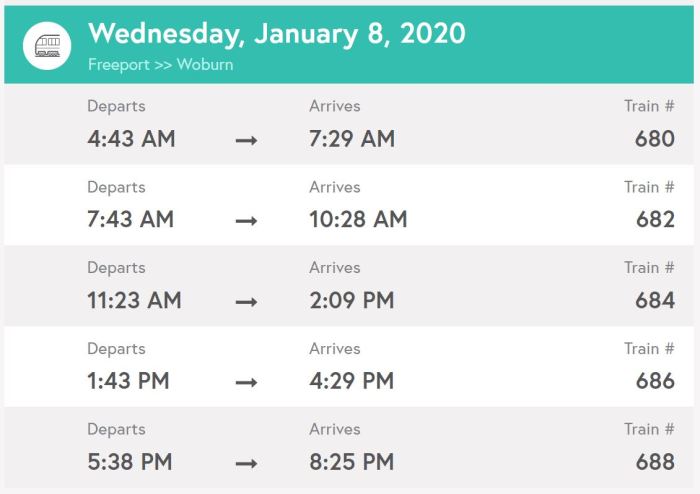Choose train number 682
Screen dimensions: 700x494
coord(655,220)
